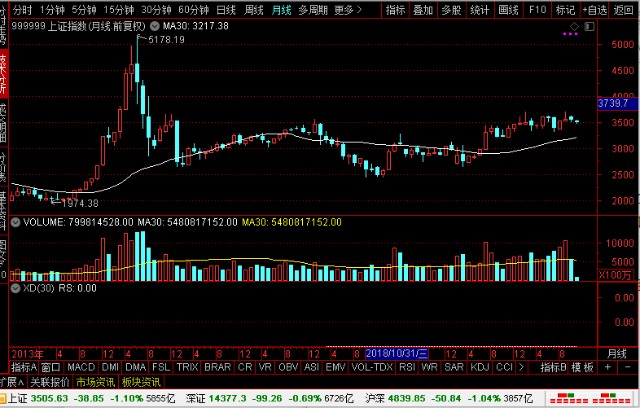This screenshot has width=640, height=408.
Task: Activate the 画线 drawing tools
Action: tap(509, 10)
